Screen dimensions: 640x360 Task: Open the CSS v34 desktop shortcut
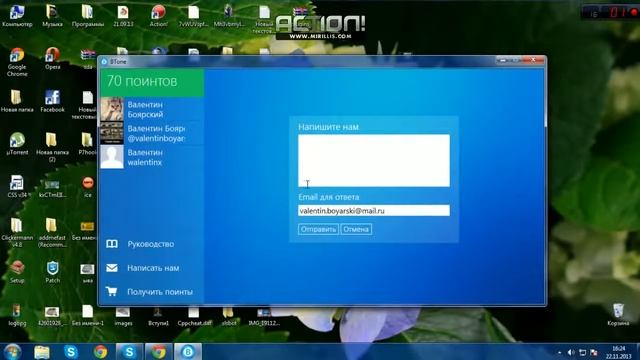coord(17,186)
